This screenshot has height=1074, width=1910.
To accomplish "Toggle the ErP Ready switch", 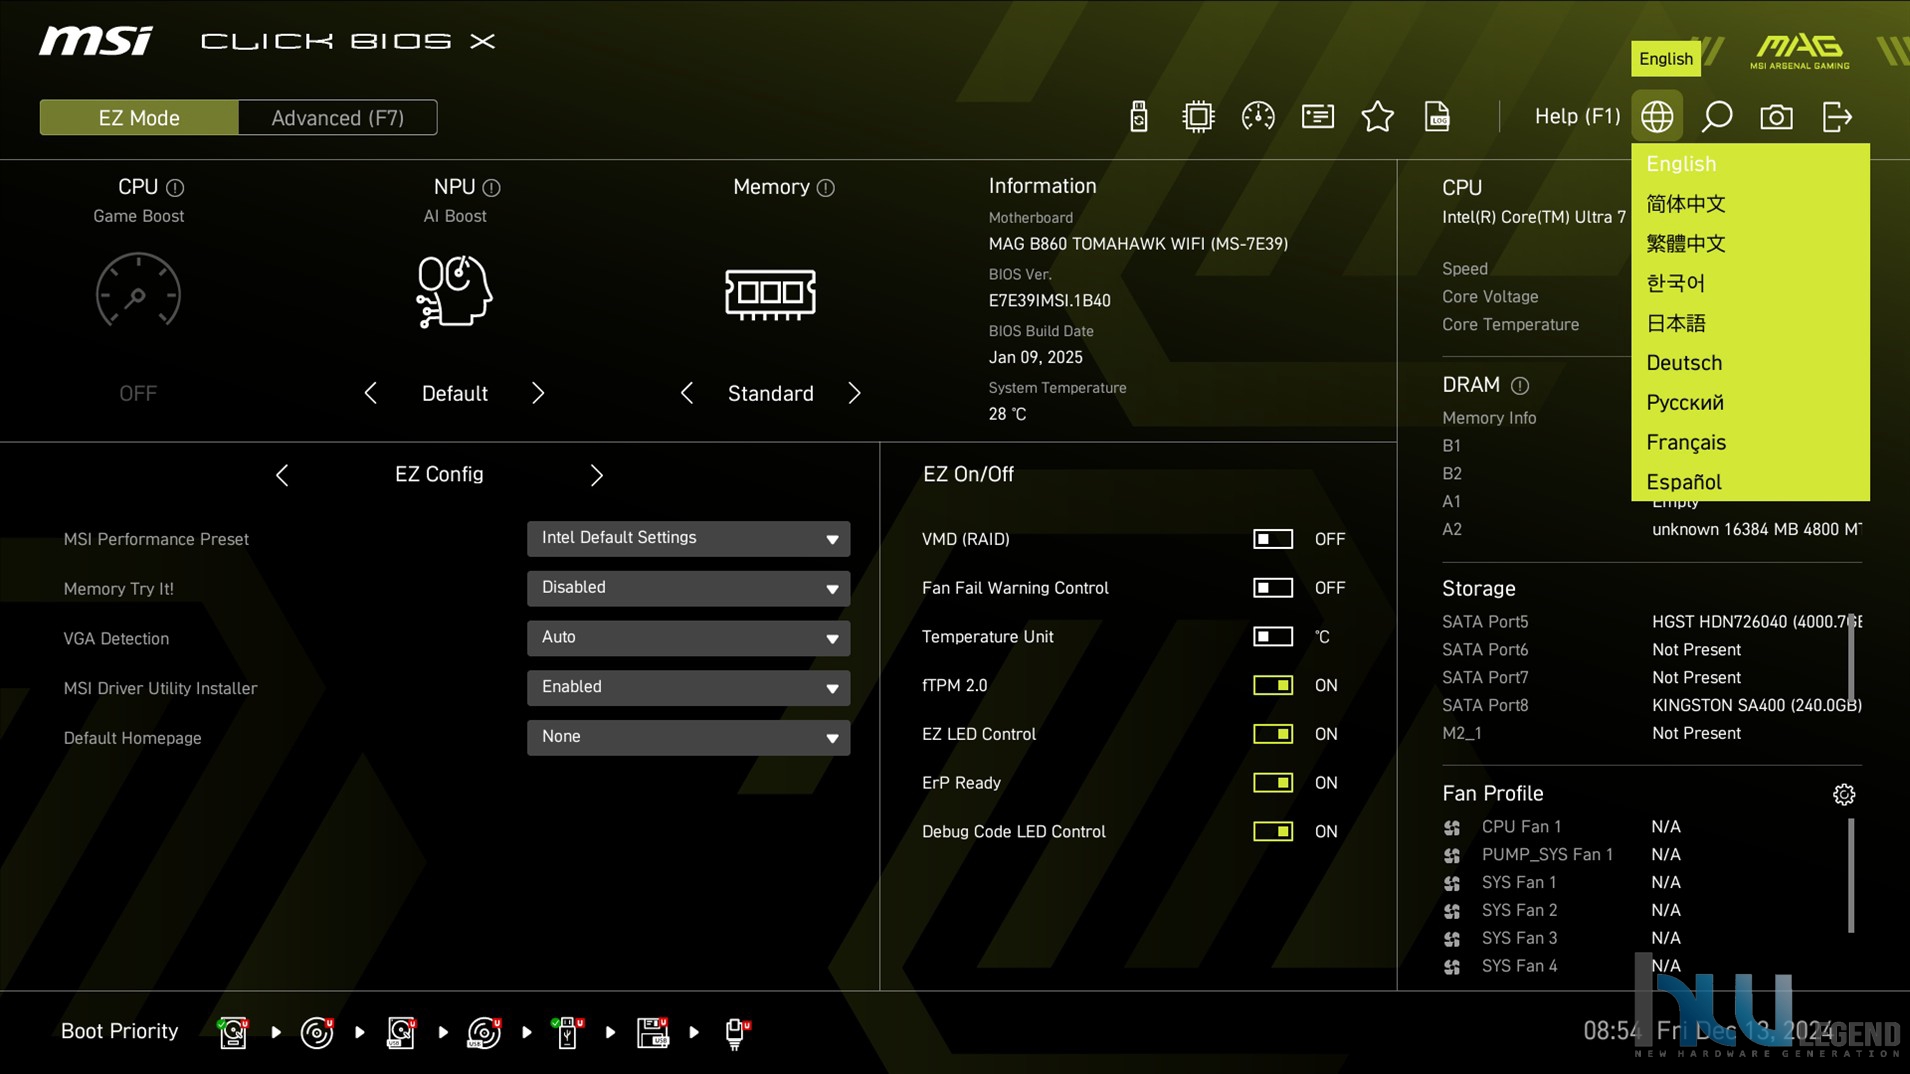I will tap(1272, 783).
